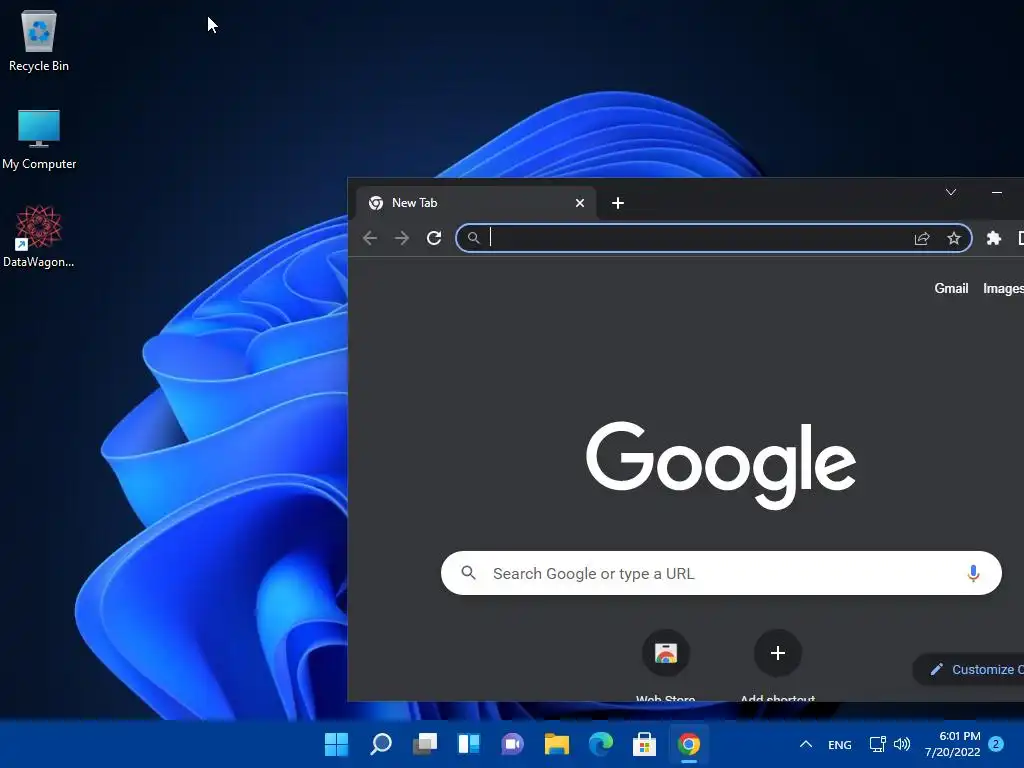Open Teams Chat on taskbar
Screen dimensions: 1024x768
tap(513, 744)
